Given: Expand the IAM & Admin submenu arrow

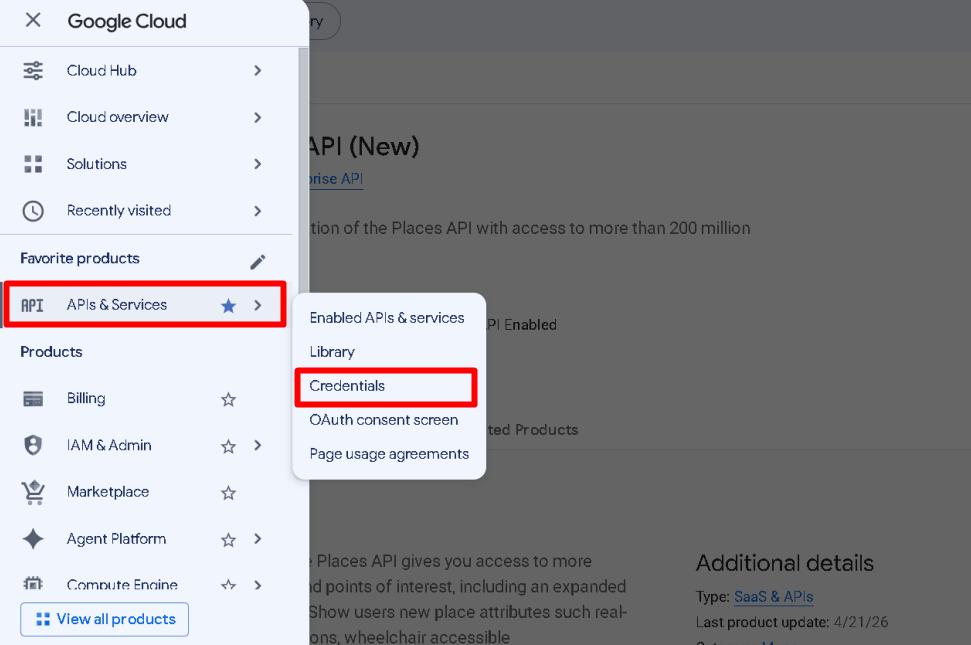Looking at the screenshot, I should [x=258, y=445].
